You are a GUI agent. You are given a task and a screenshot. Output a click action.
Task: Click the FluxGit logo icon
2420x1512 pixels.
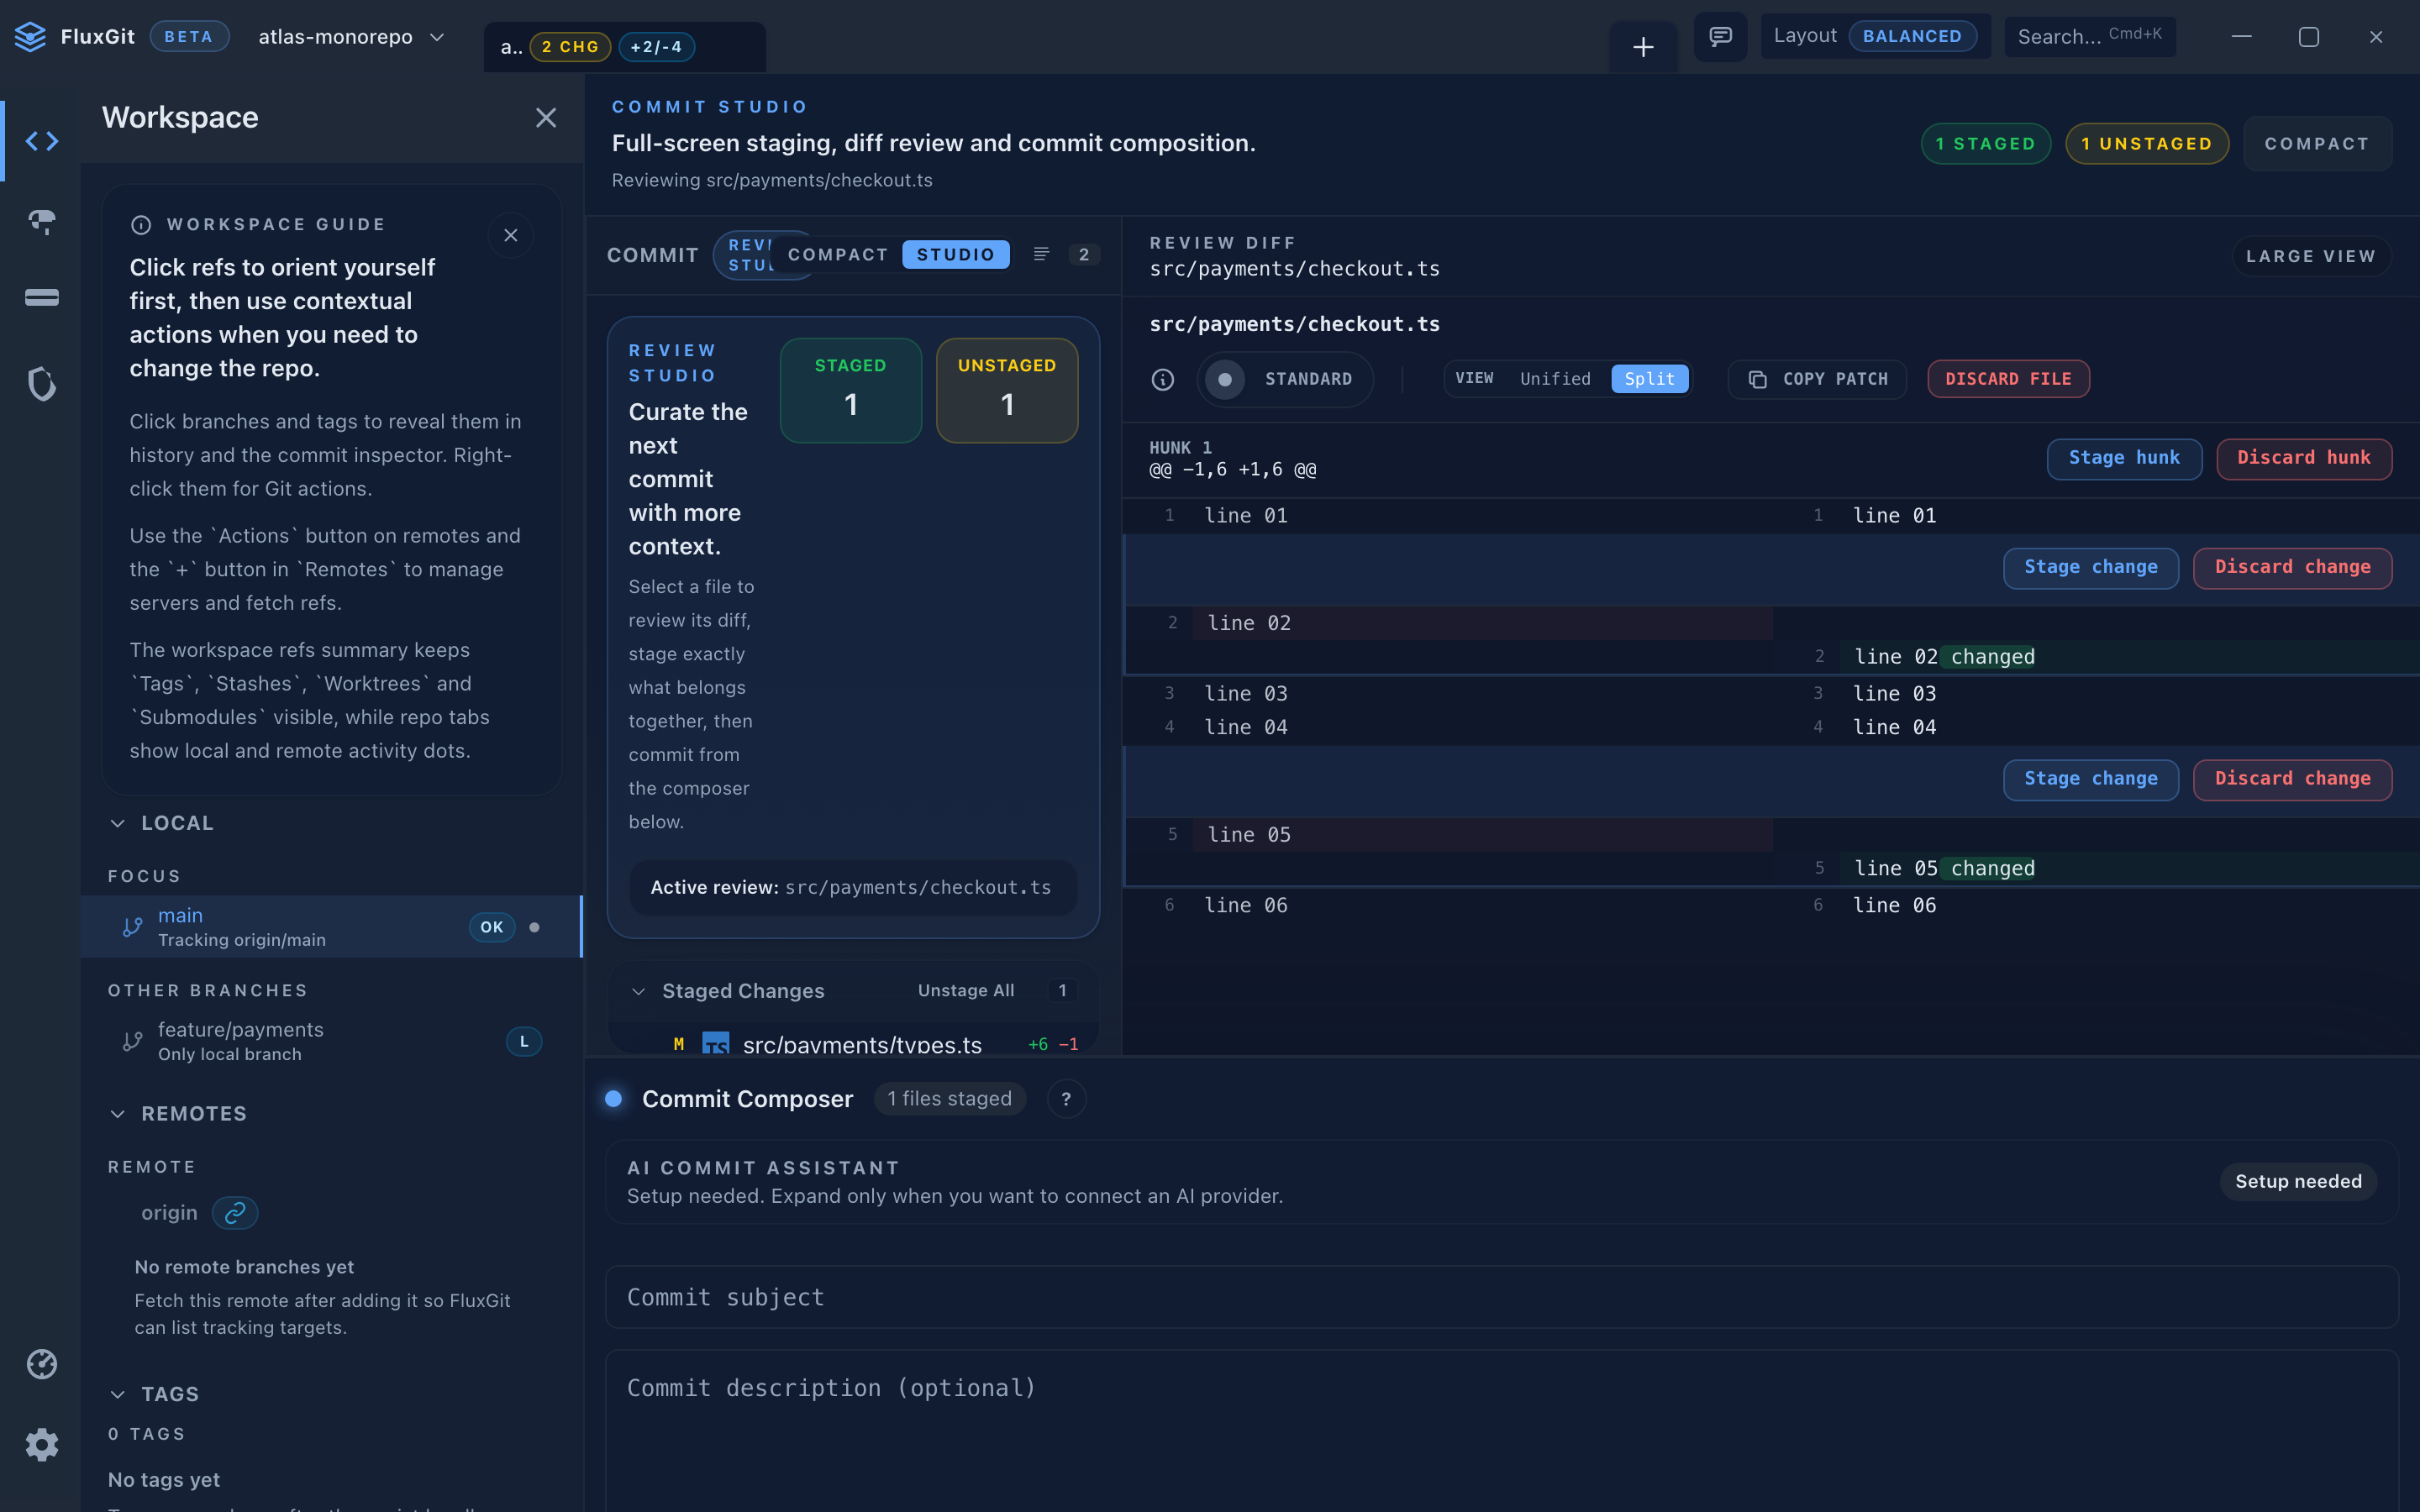click(30, 37)
